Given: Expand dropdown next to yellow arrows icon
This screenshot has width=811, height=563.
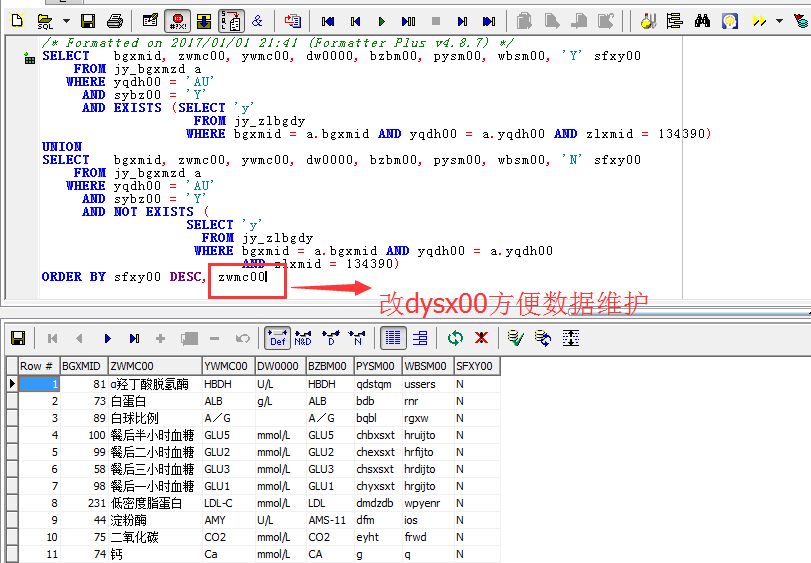Looking at the screenshot, I should 779,21.
